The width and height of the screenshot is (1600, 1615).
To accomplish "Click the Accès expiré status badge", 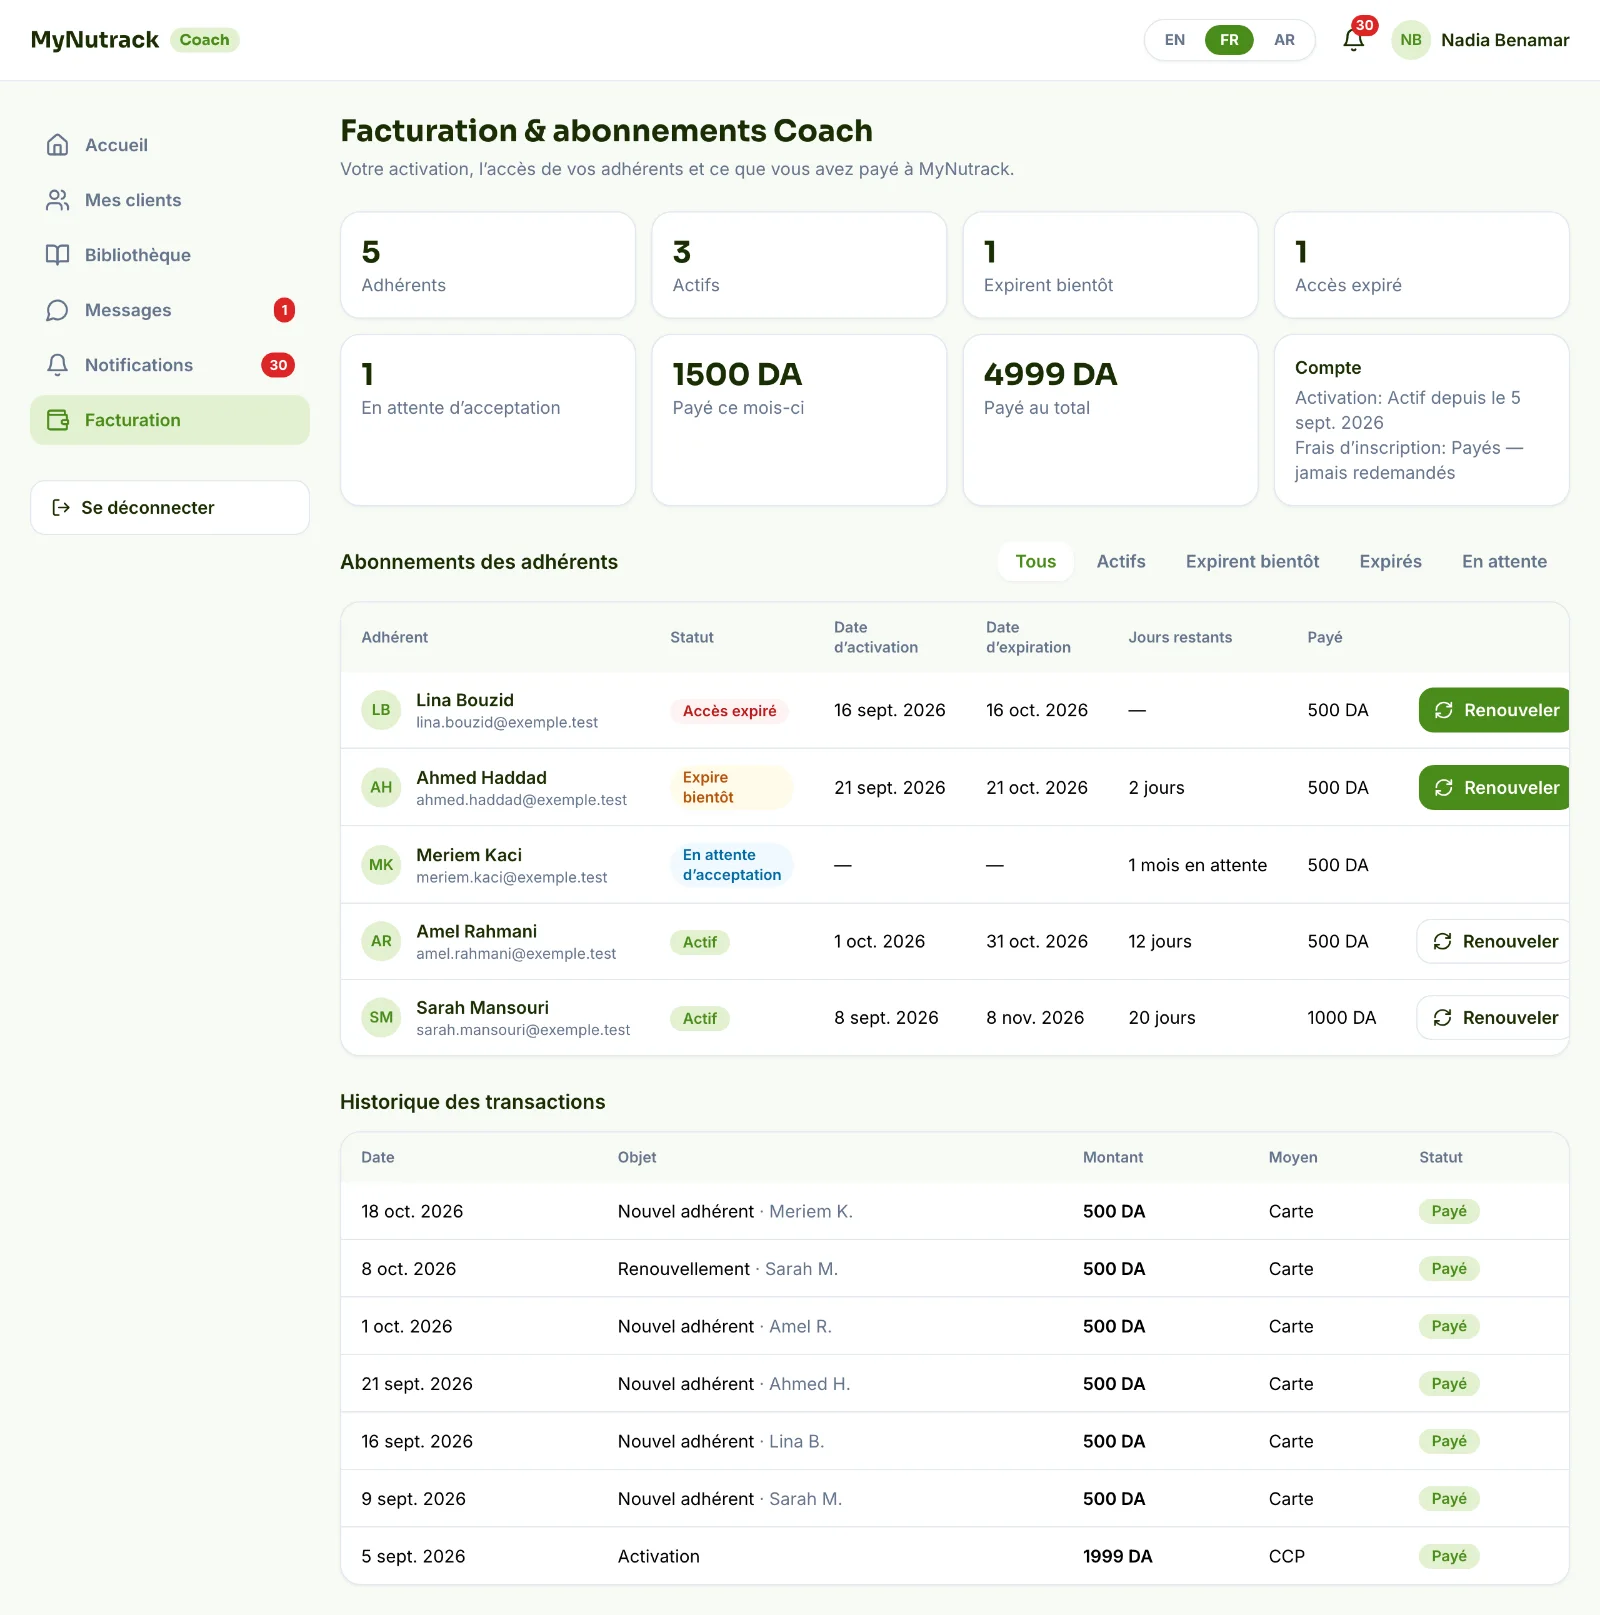I will 729,710.
